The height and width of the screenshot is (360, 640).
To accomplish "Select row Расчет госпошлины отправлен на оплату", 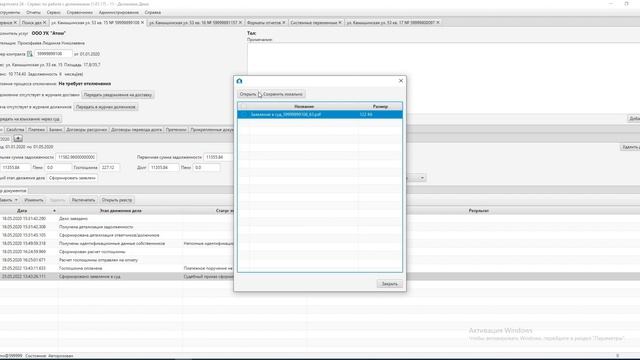I will (116, 260).
